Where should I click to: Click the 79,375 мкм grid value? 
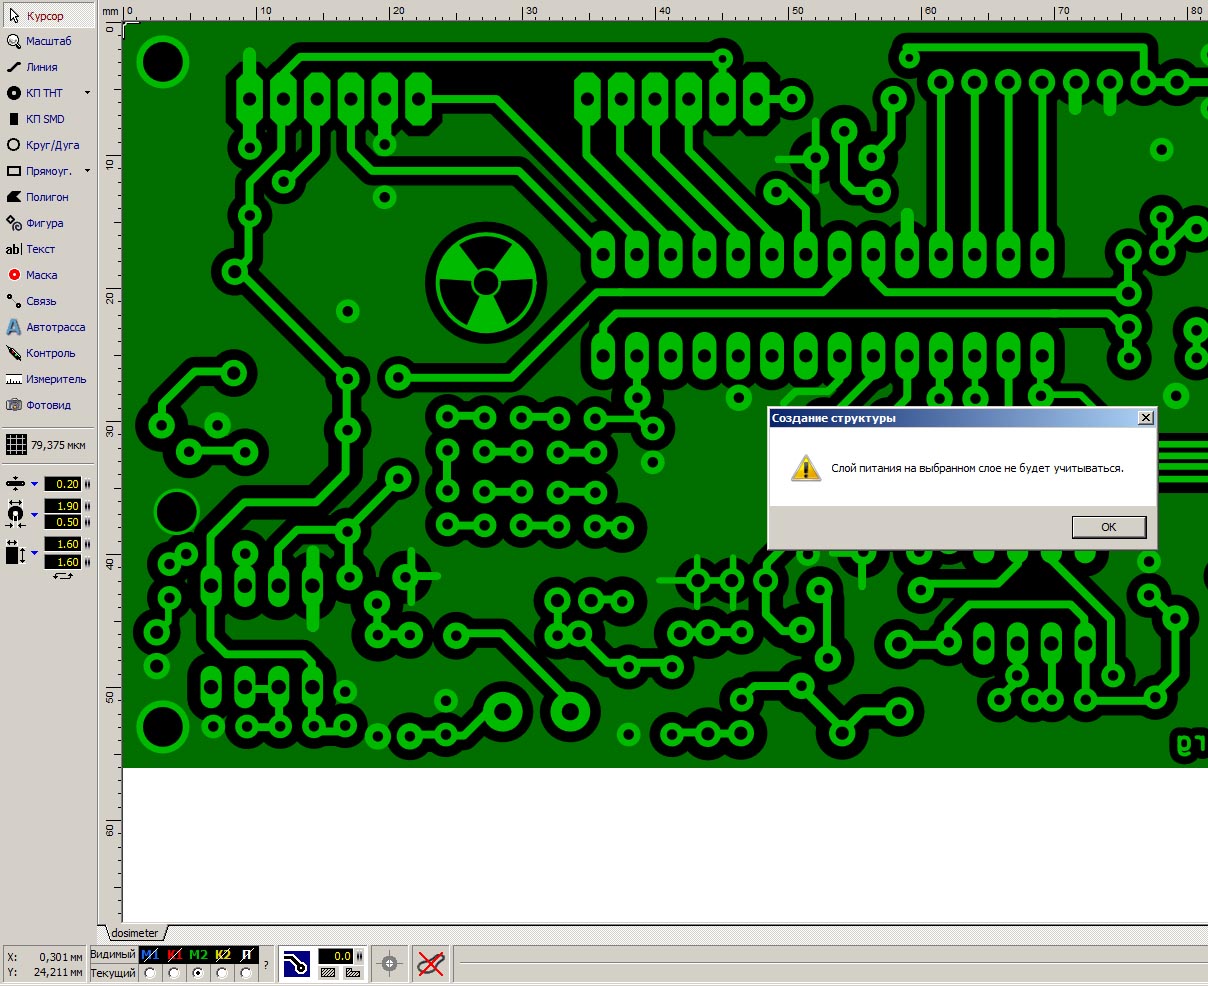[x=58, y=445]
